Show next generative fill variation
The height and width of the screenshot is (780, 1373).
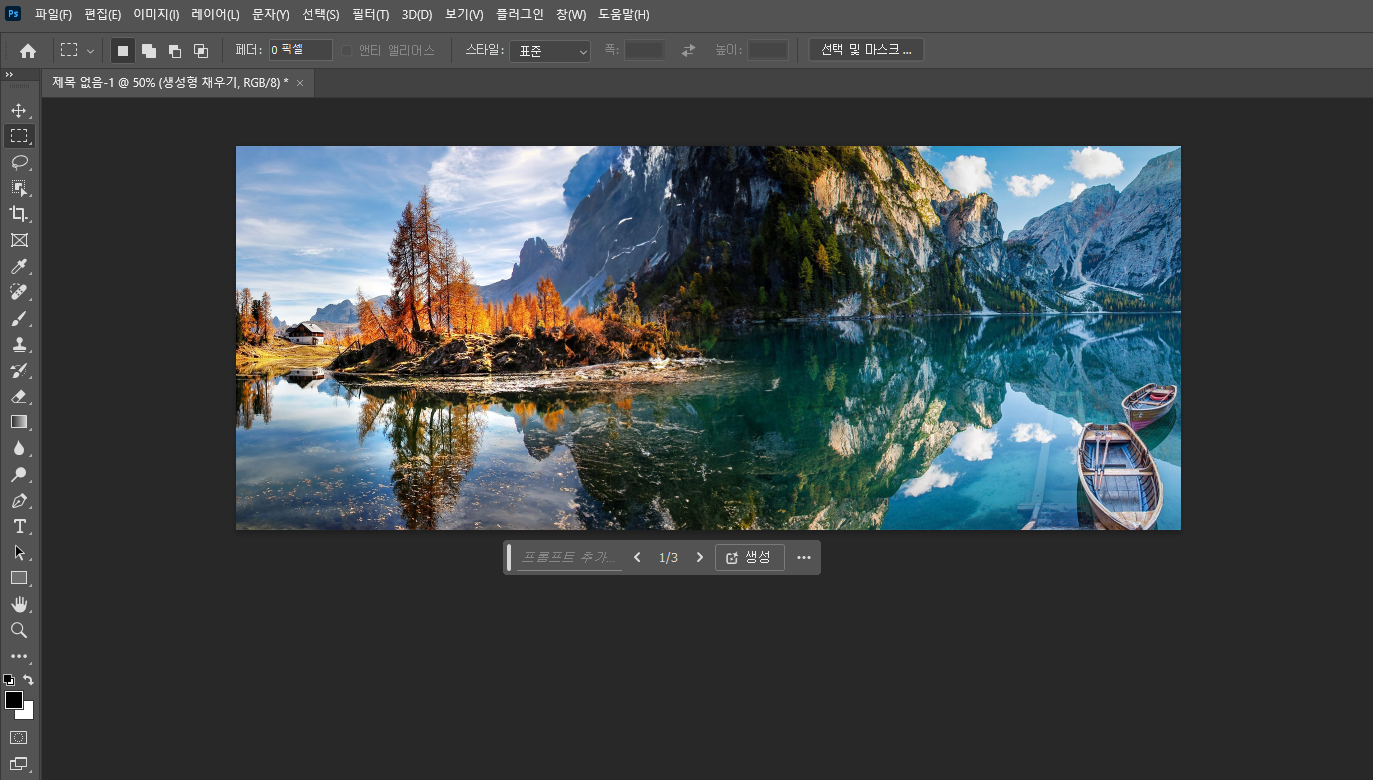coord(700,558)
